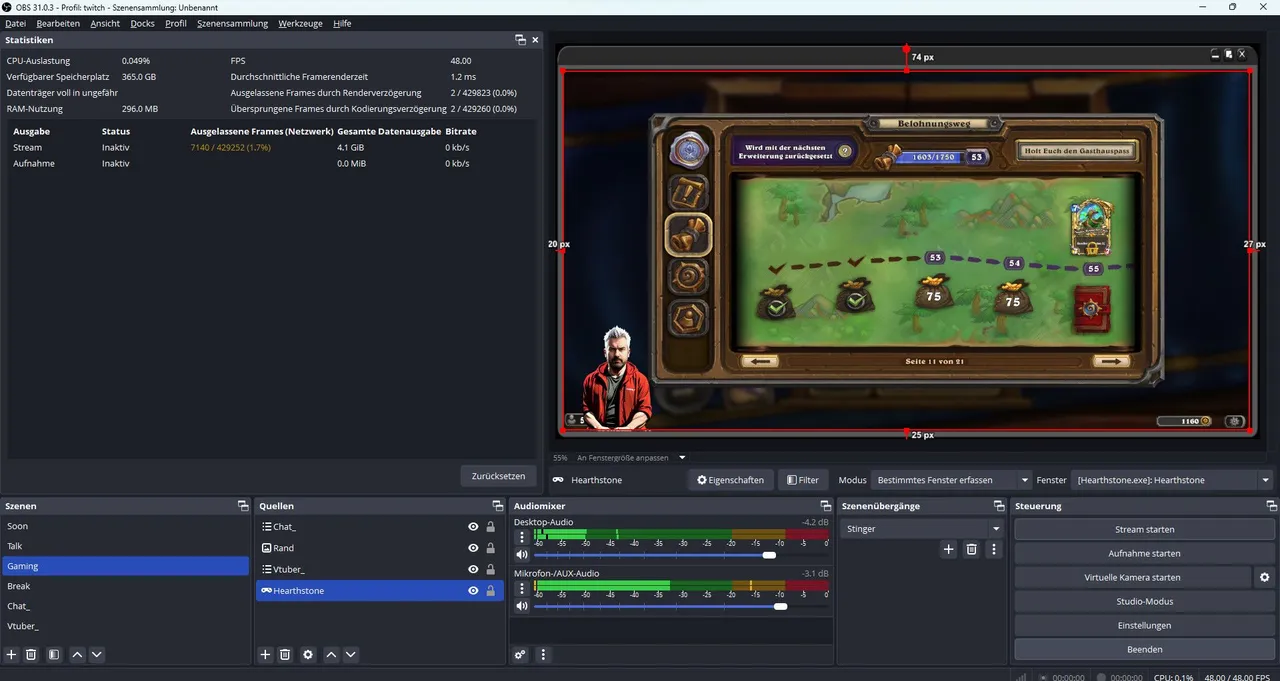Click Stream starten button

tap(1144, 529)
